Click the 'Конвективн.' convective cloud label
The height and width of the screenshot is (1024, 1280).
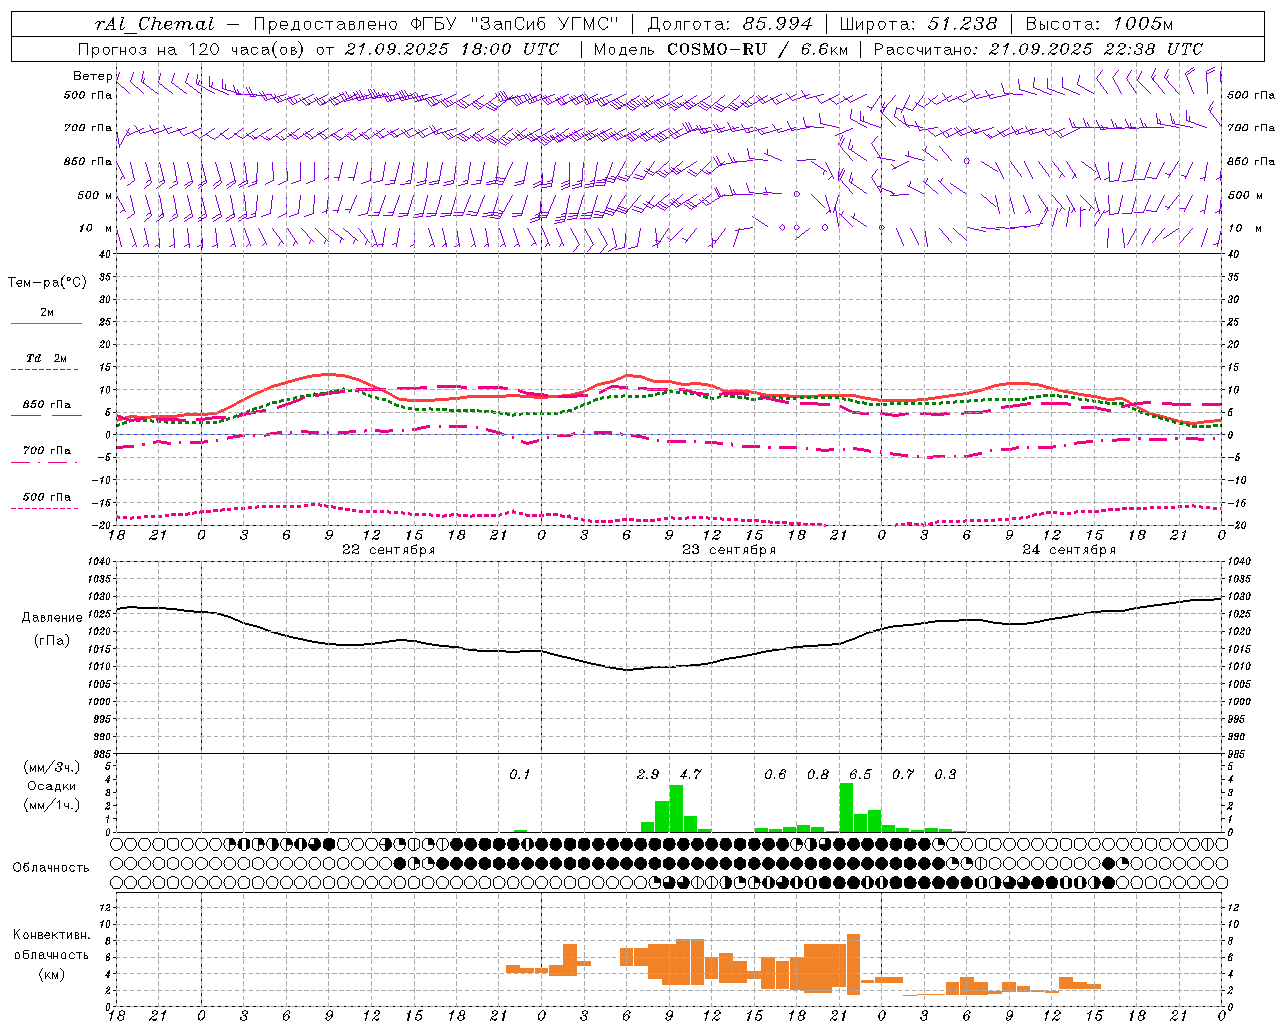click(52, 935)
